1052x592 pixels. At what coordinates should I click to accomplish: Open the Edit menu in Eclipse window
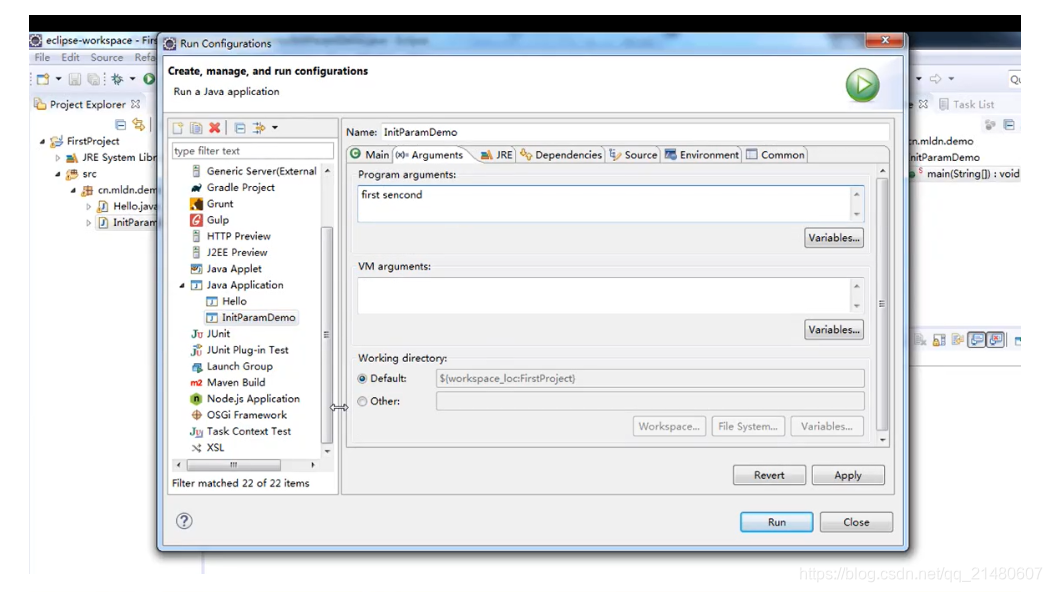[70, 58]
